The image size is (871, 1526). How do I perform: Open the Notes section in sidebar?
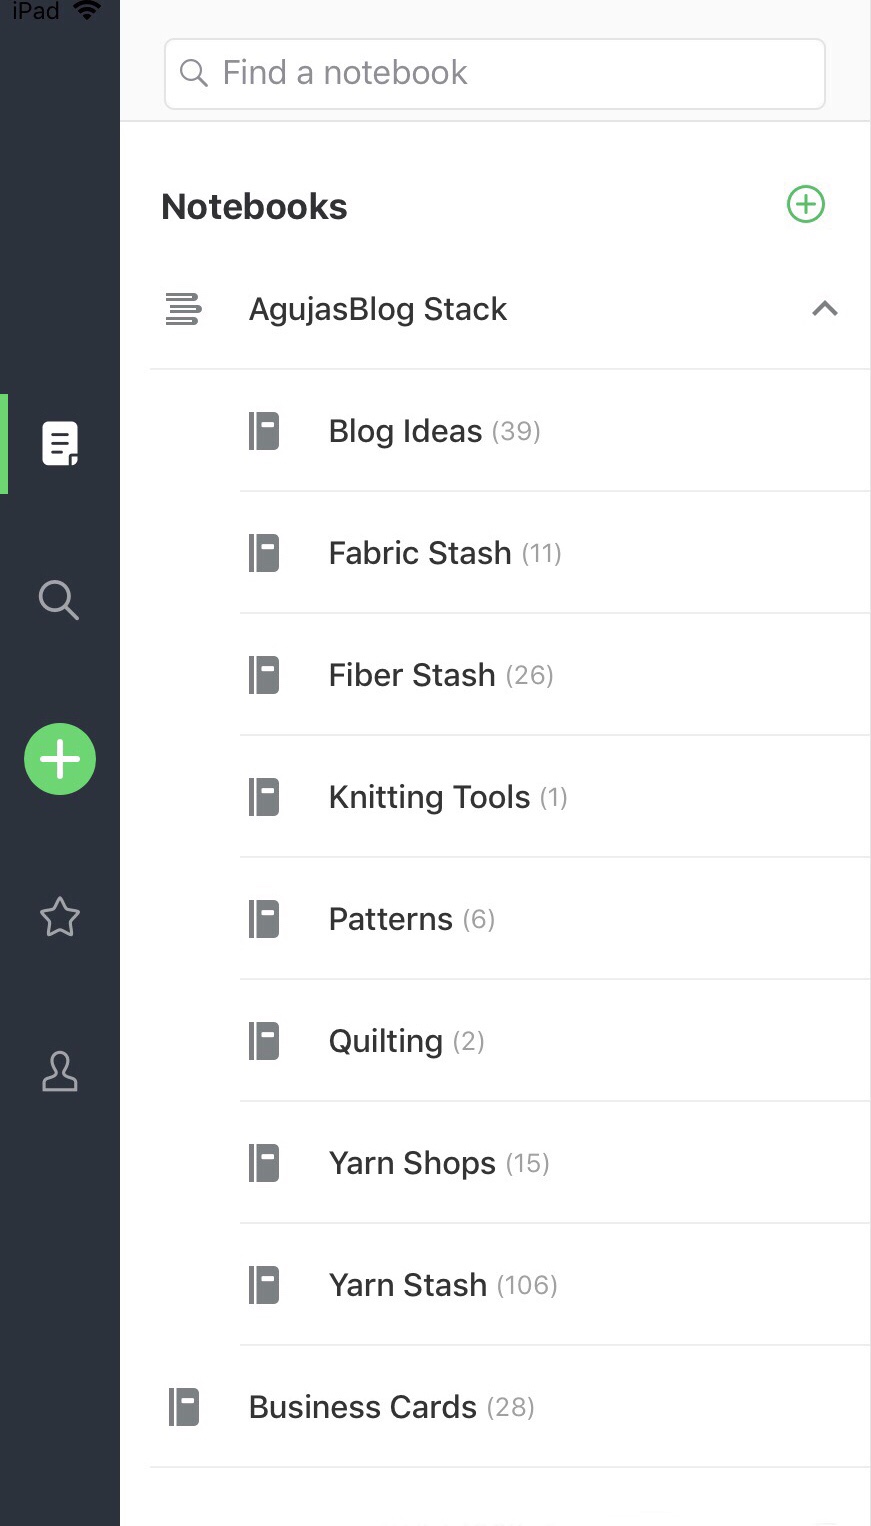(x=60, y=444)
